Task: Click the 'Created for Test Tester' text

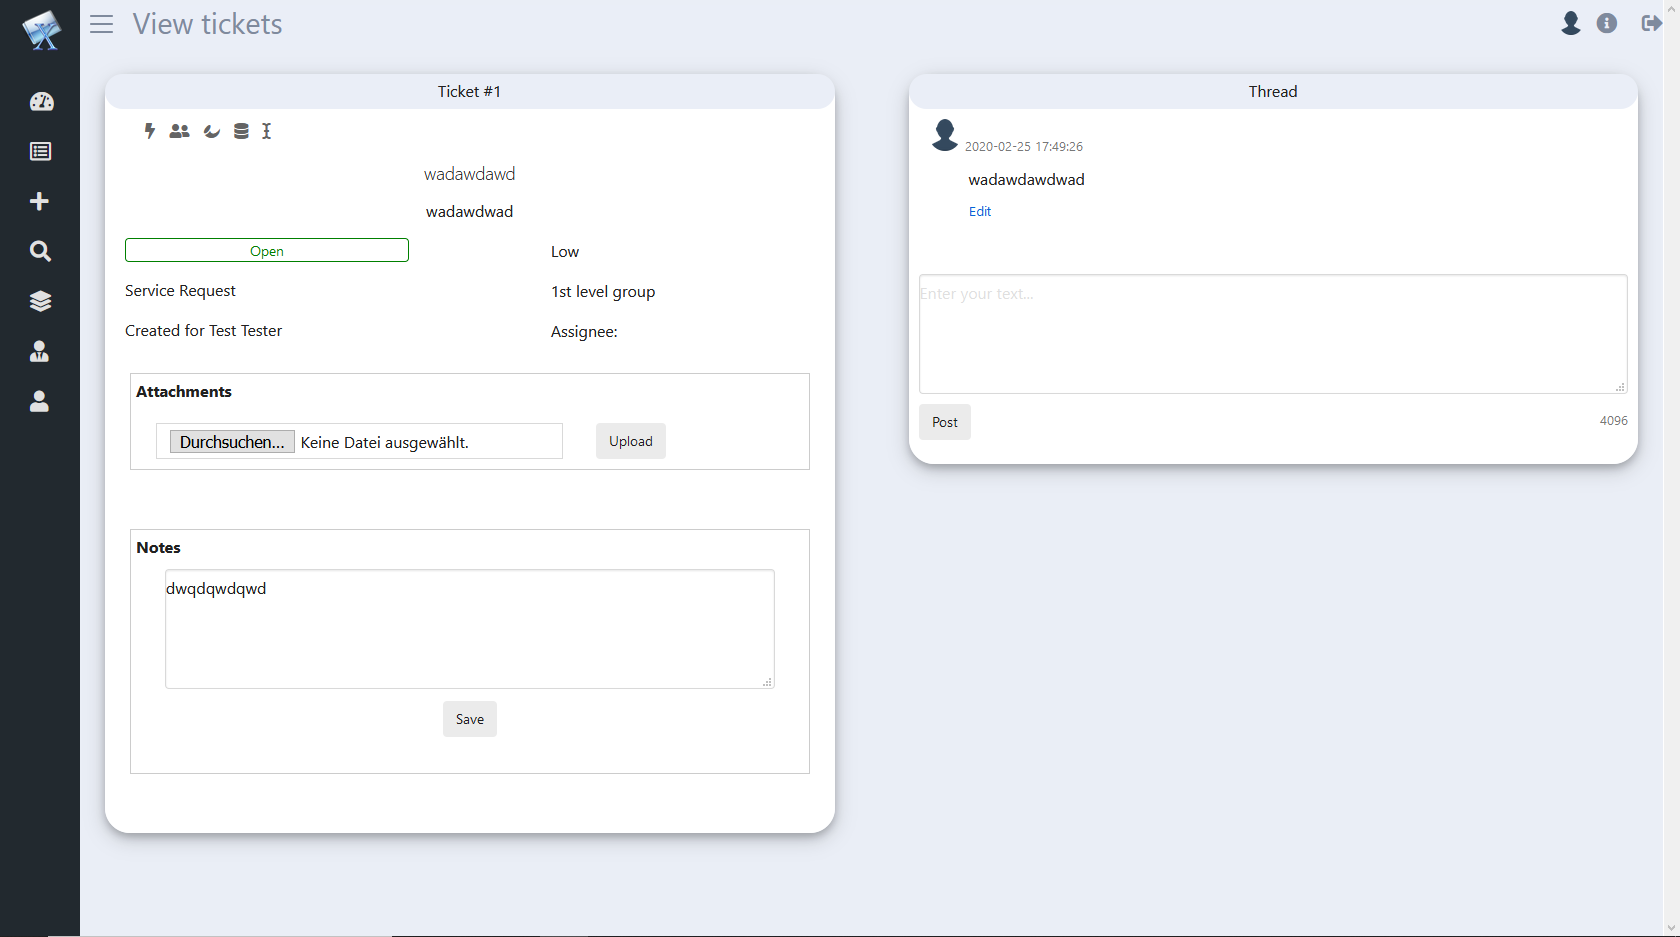Action: (x=204, y=331)
